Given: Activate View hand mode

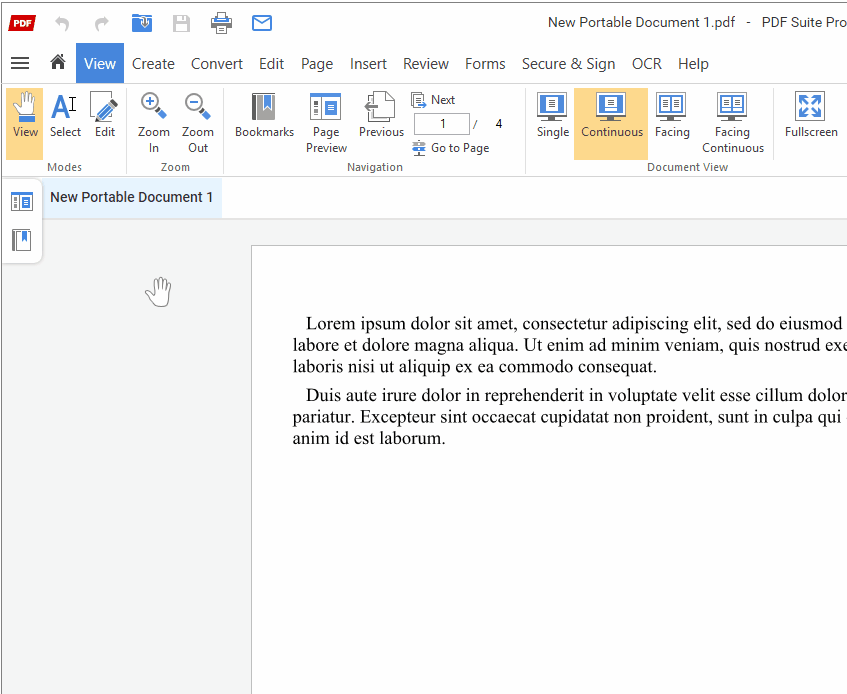Looking at the screenshot, I should coord(25,124).
